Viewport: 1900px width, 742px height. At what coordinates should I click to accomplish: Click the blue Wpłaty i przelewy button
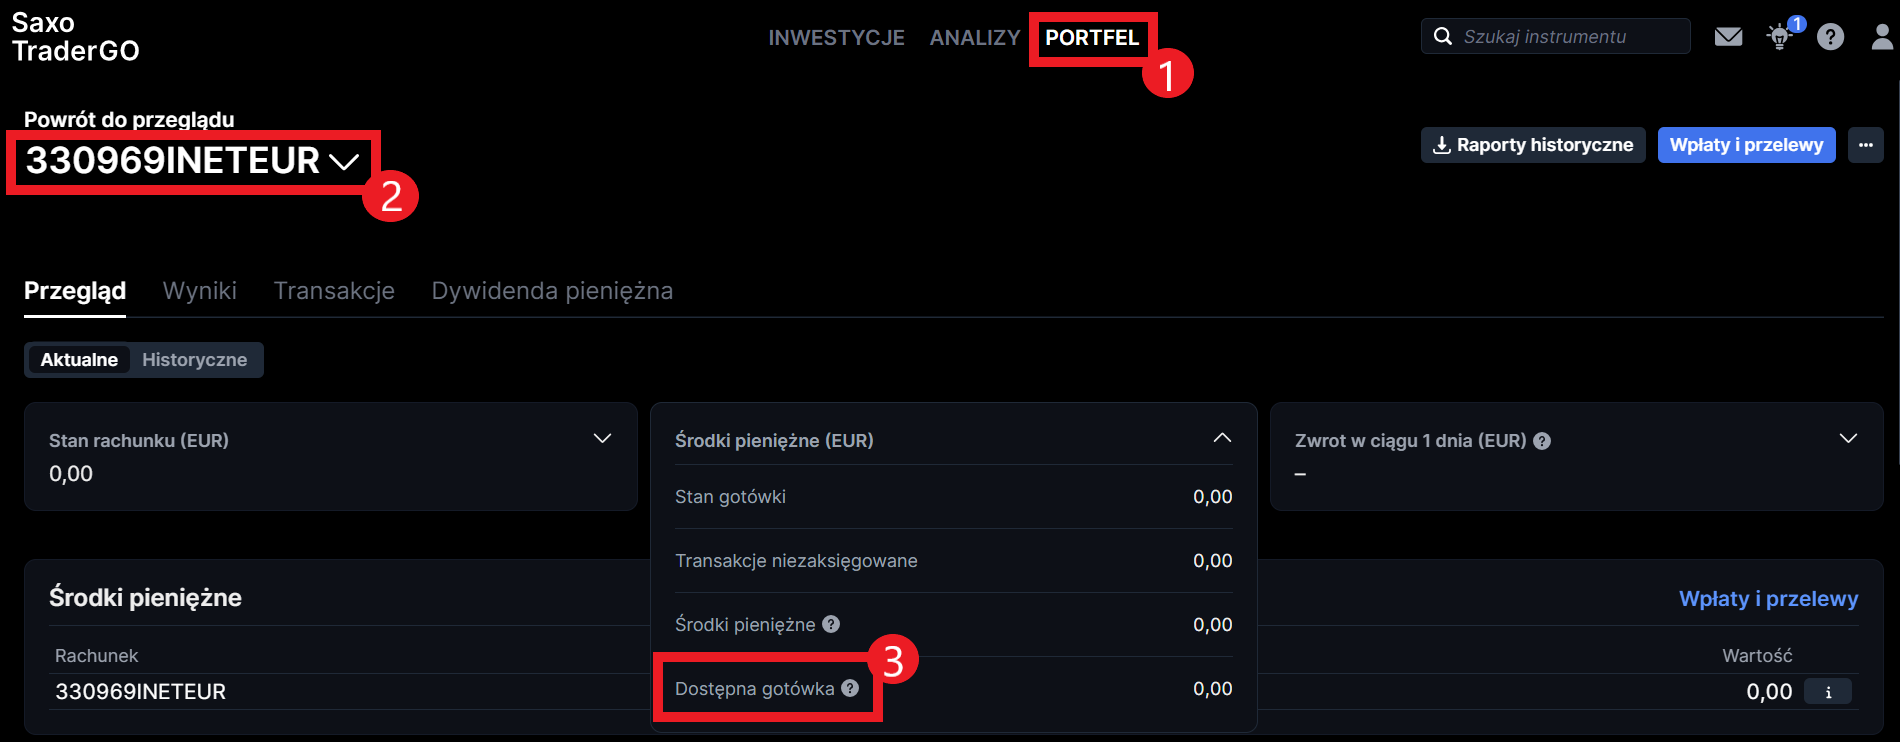tap(1747, 145)
